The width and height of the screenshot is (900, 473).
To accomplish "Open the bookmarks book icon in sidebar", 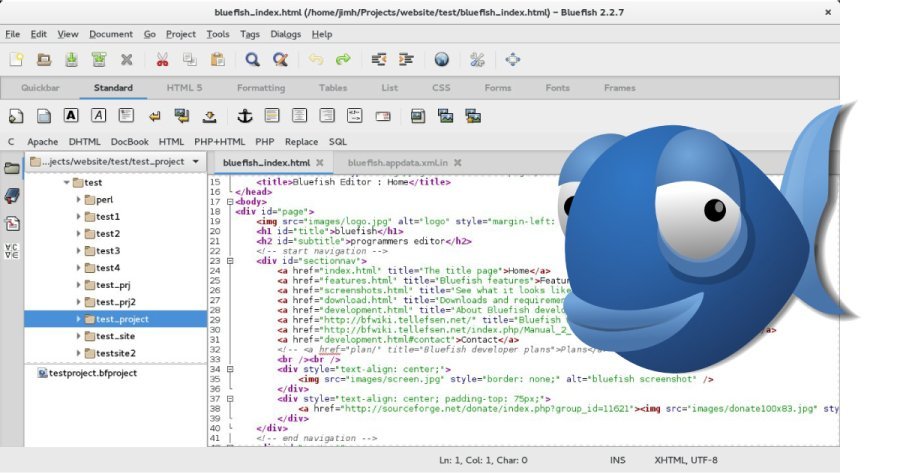I will point(12,195).
